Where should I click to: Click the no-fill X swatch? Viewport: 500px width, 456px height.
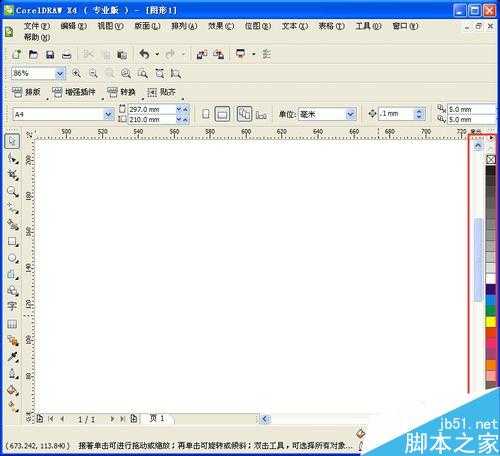(x=490, y=160)
